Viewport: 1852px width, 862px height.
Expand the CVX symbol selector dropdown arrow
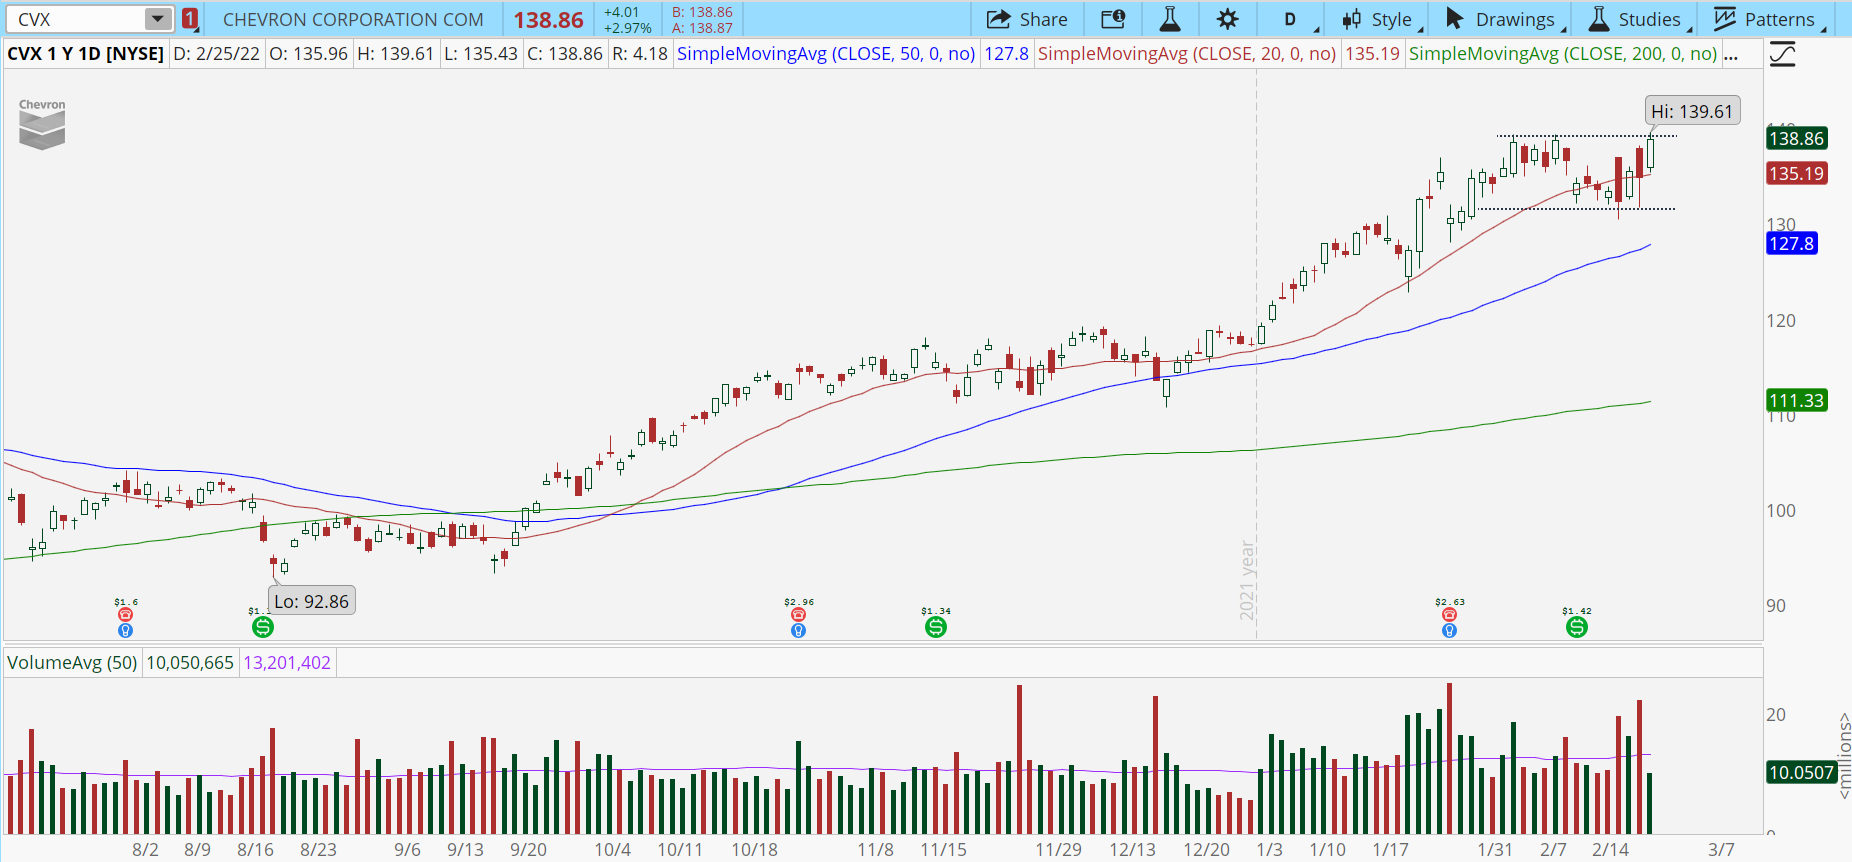[158, 19]
